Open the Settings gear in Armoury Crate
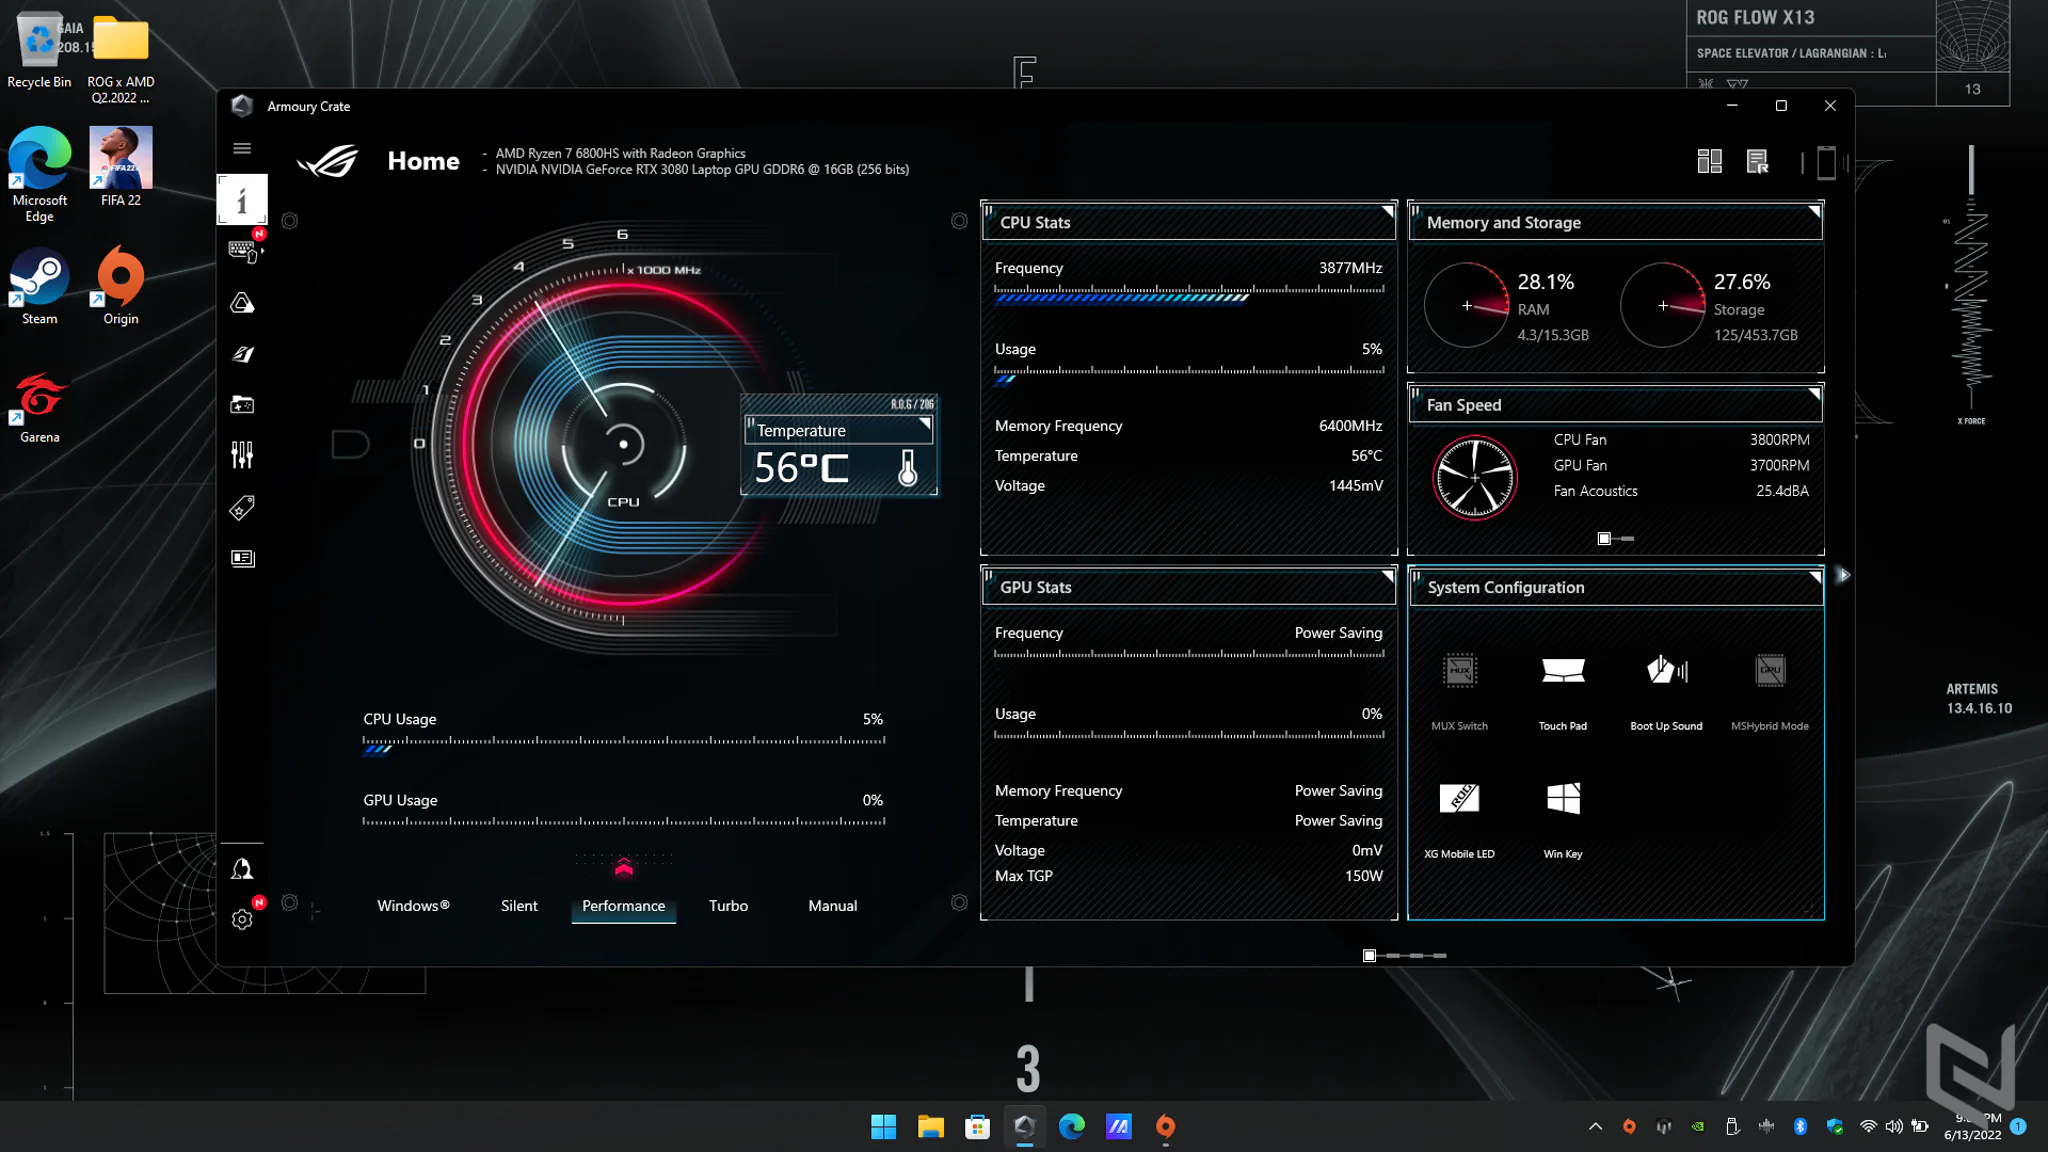 pyautogui.click(x=242, y=919)
